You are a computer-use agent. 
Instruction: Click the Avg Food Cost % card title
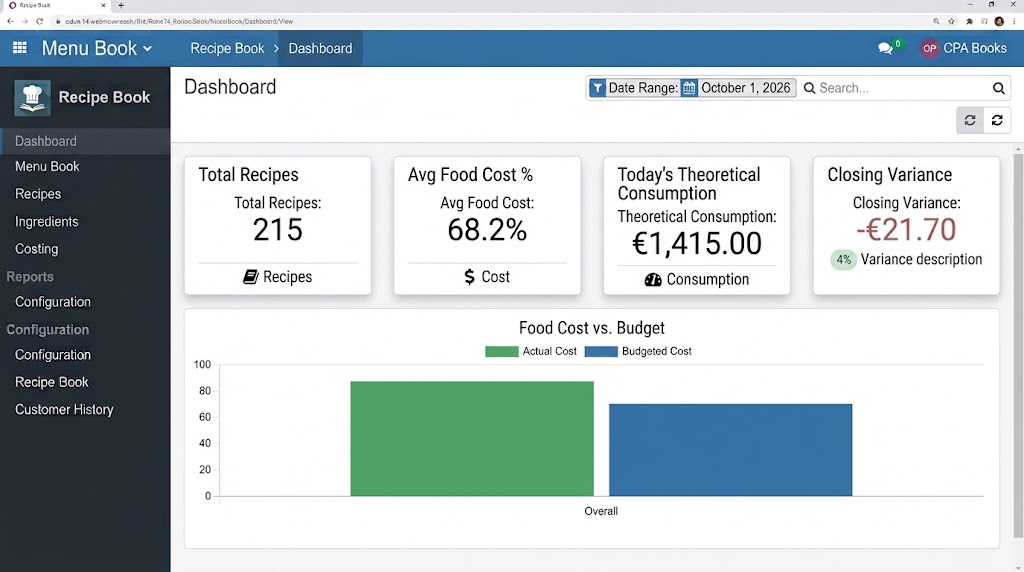coord(470,175)
